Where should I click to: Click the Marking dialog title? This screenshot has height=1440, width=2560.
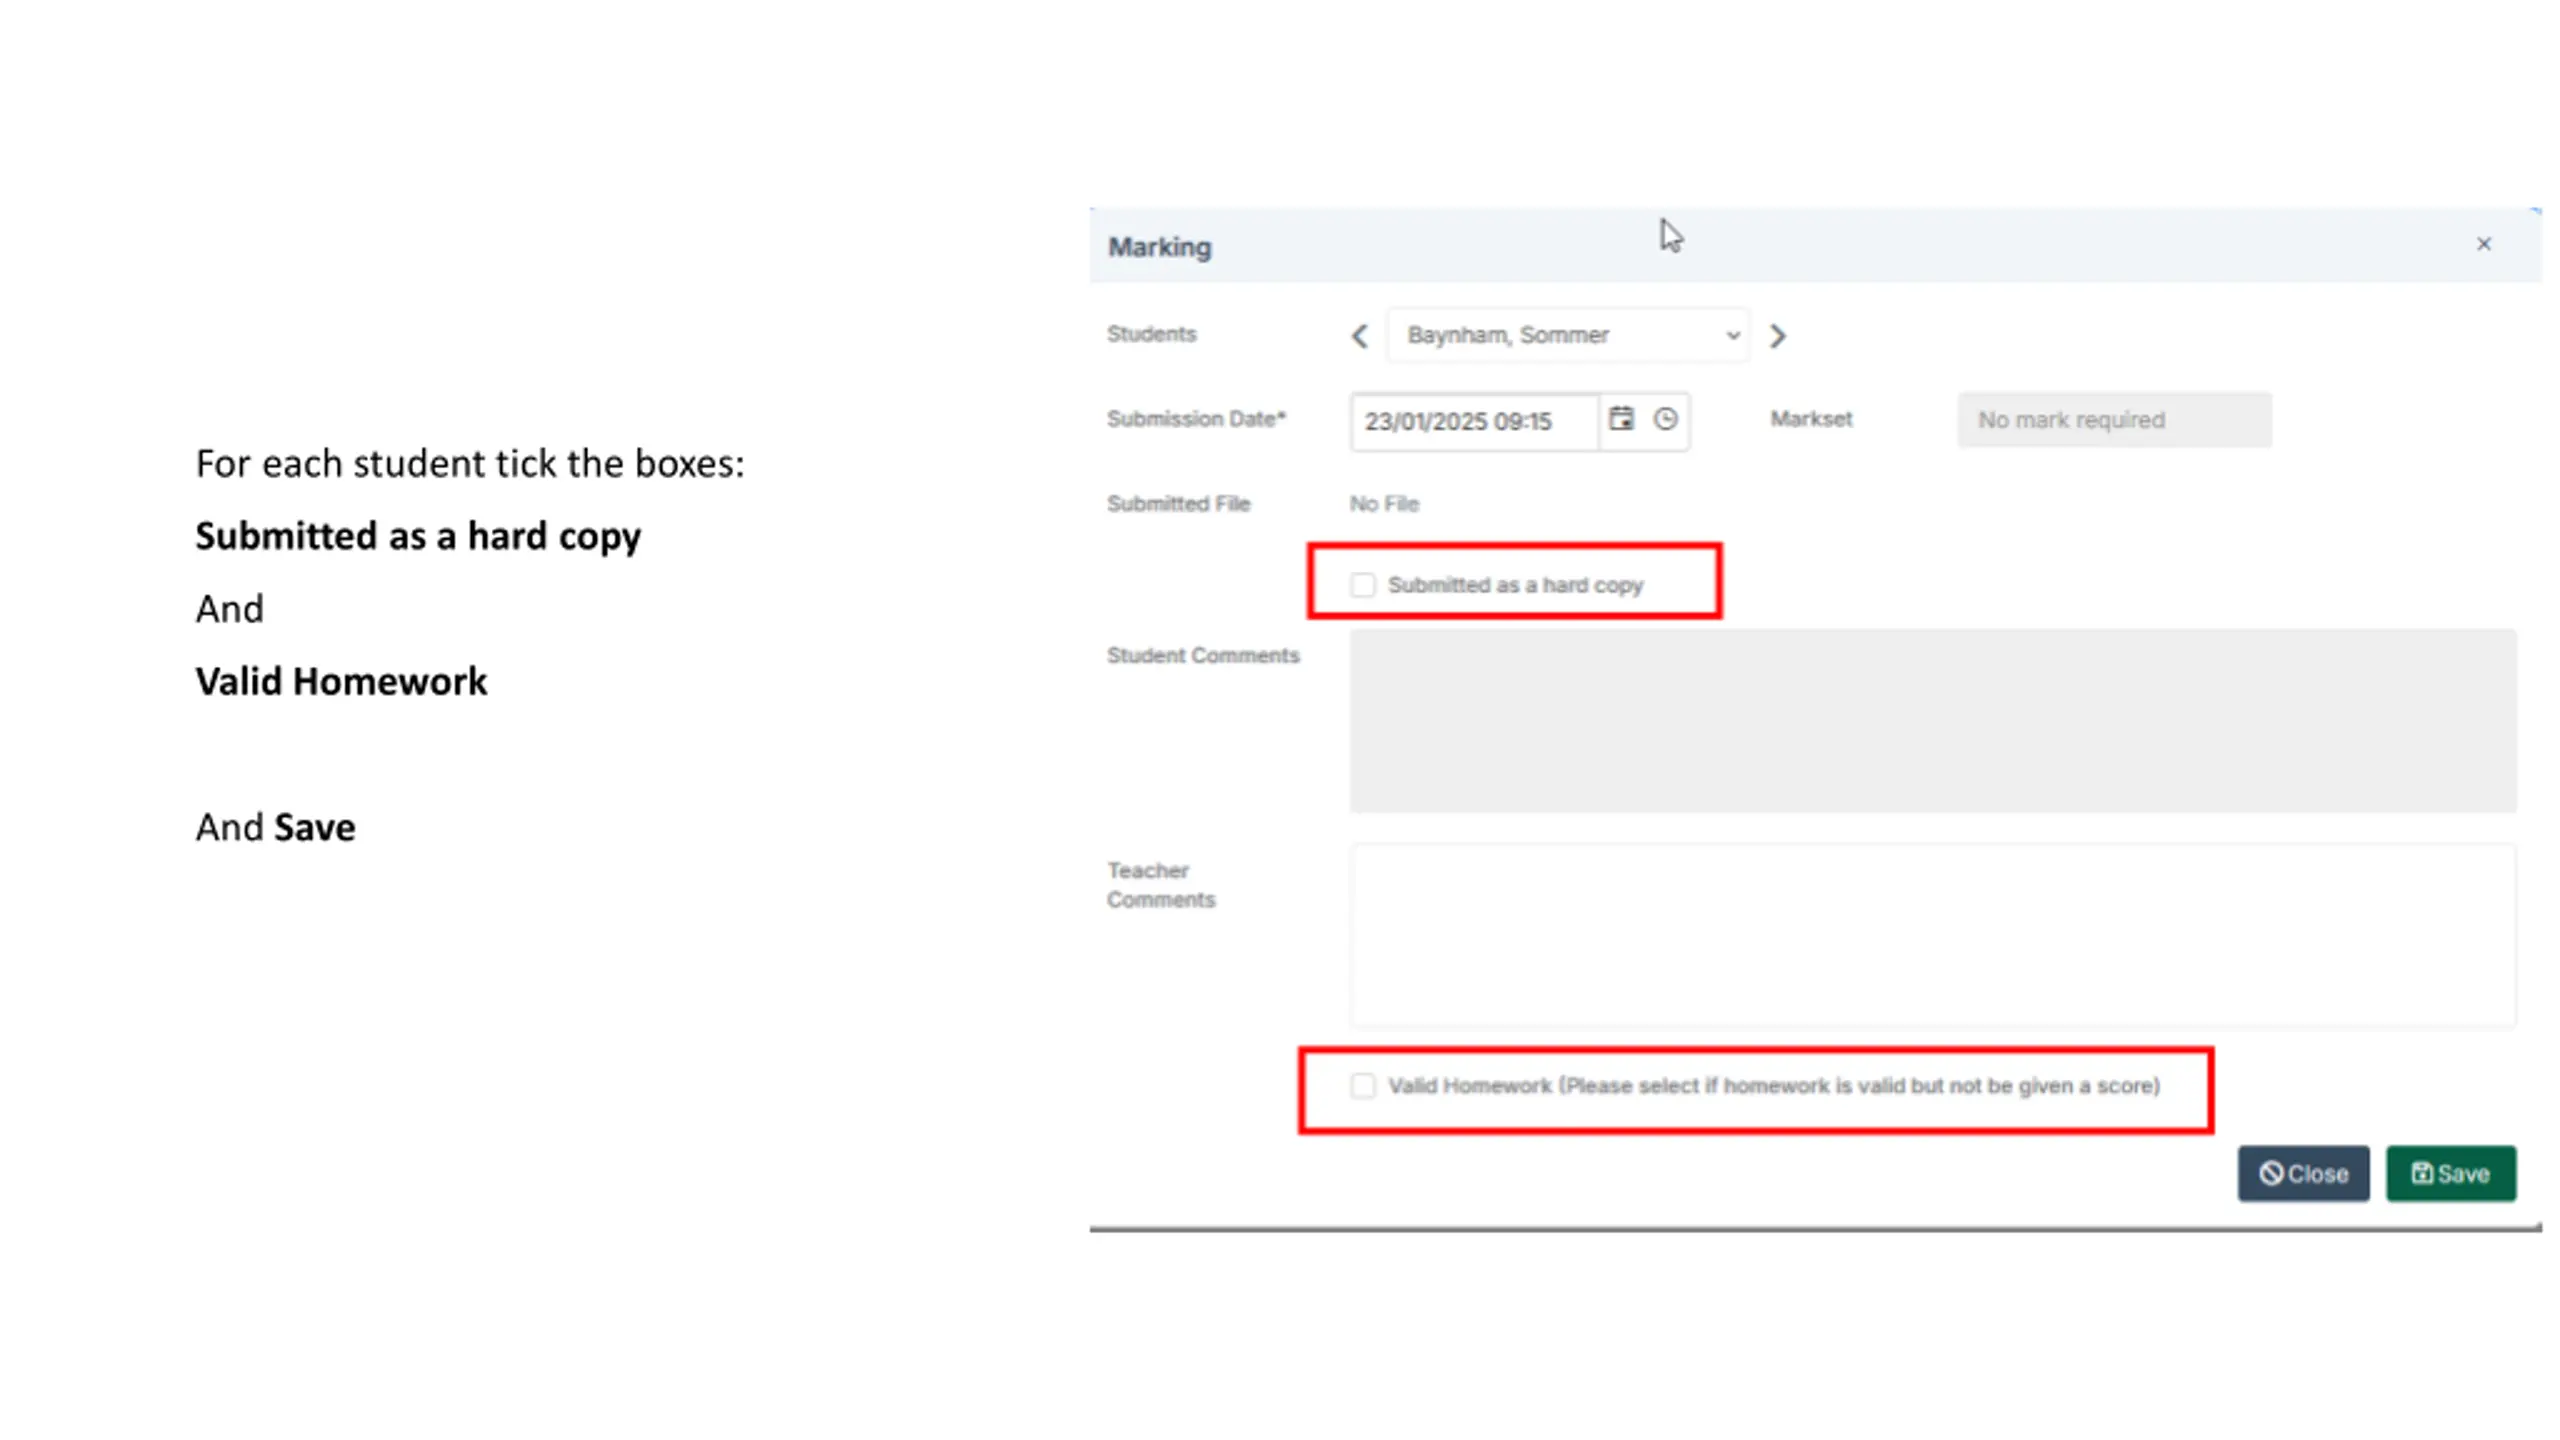[1159, 247]
